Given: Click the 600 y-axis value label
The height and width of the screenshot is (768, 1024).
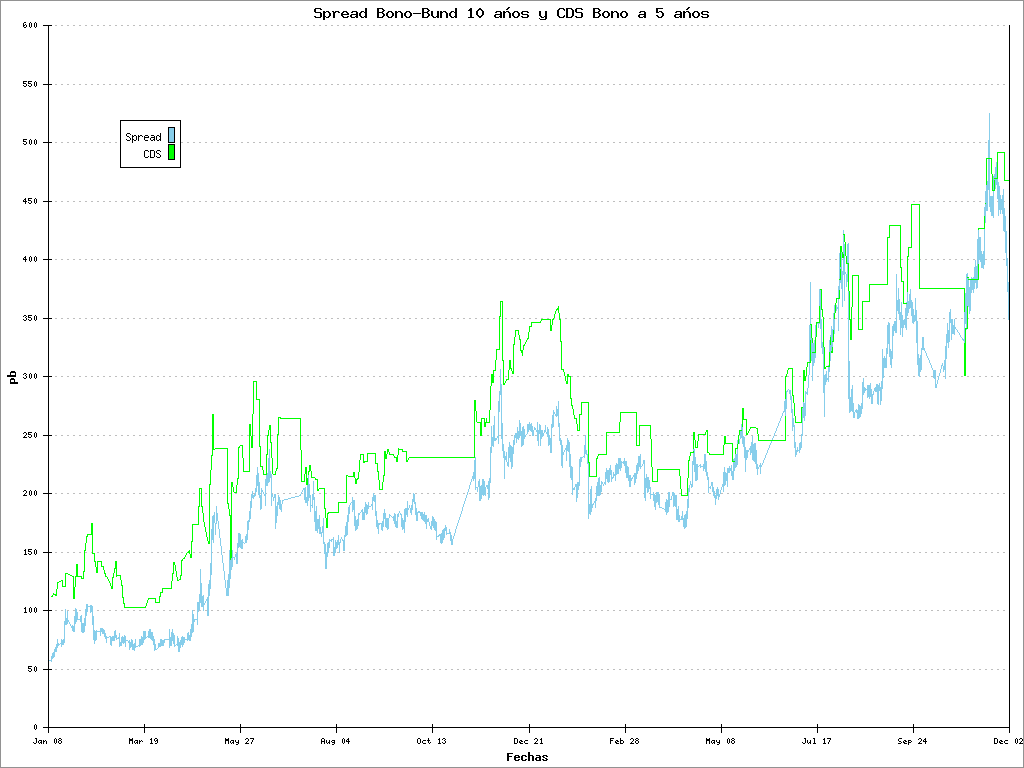Looking at the screenshot, I should [x=29, y=25].
